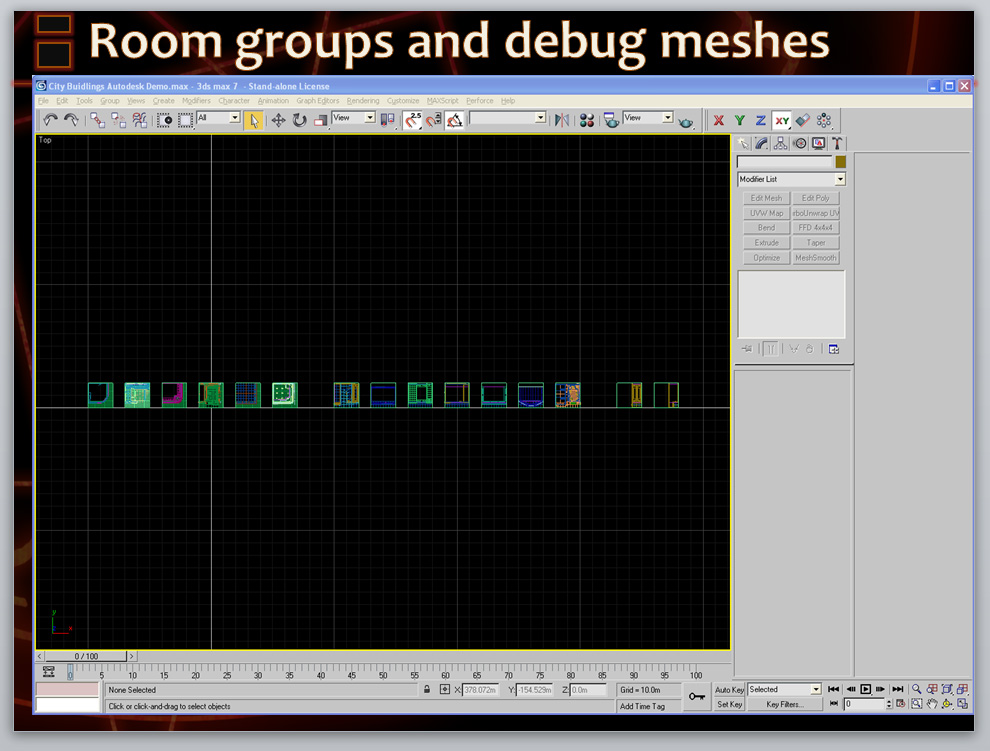Click the play animation button
The image size is (990, 751).
pyautogui.click(x=866, y=690)
